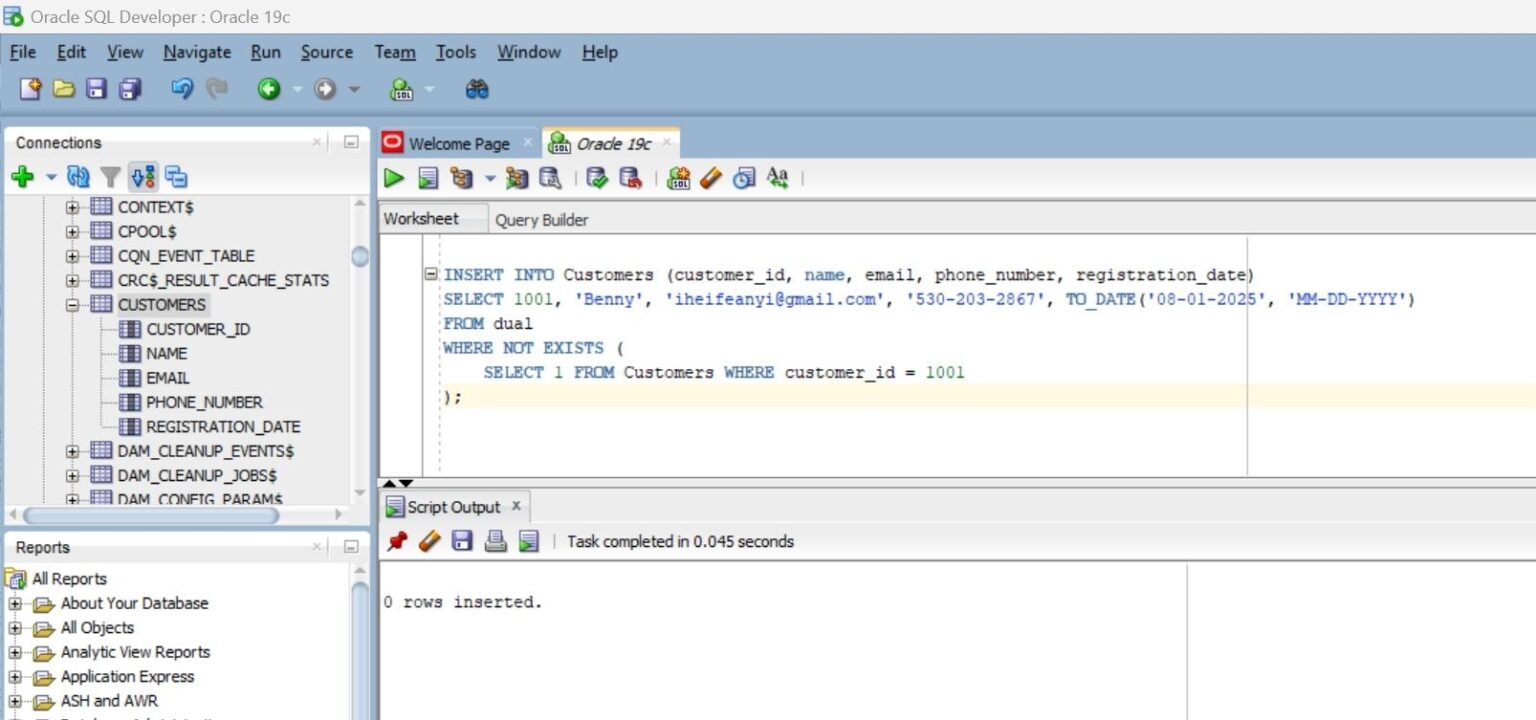Open SQL History with the clock icon
Image resolution: width=1536 pixels, height=720 pixels.
(741, 178)
